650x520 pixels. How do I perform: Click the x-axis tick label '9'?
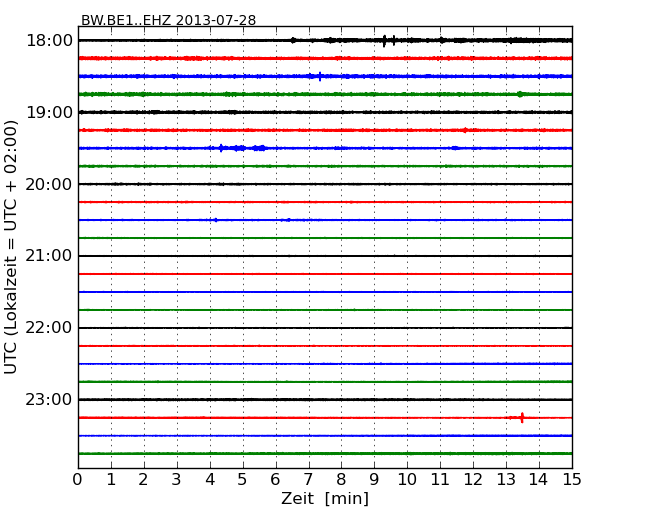tap(374, 480)
